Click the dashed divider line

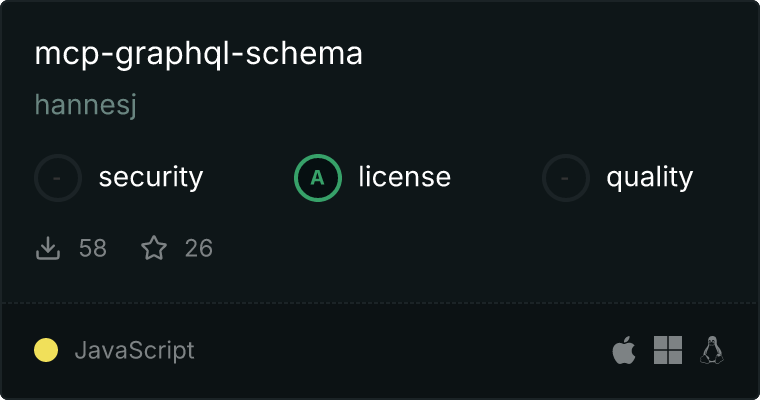point(380,303)
